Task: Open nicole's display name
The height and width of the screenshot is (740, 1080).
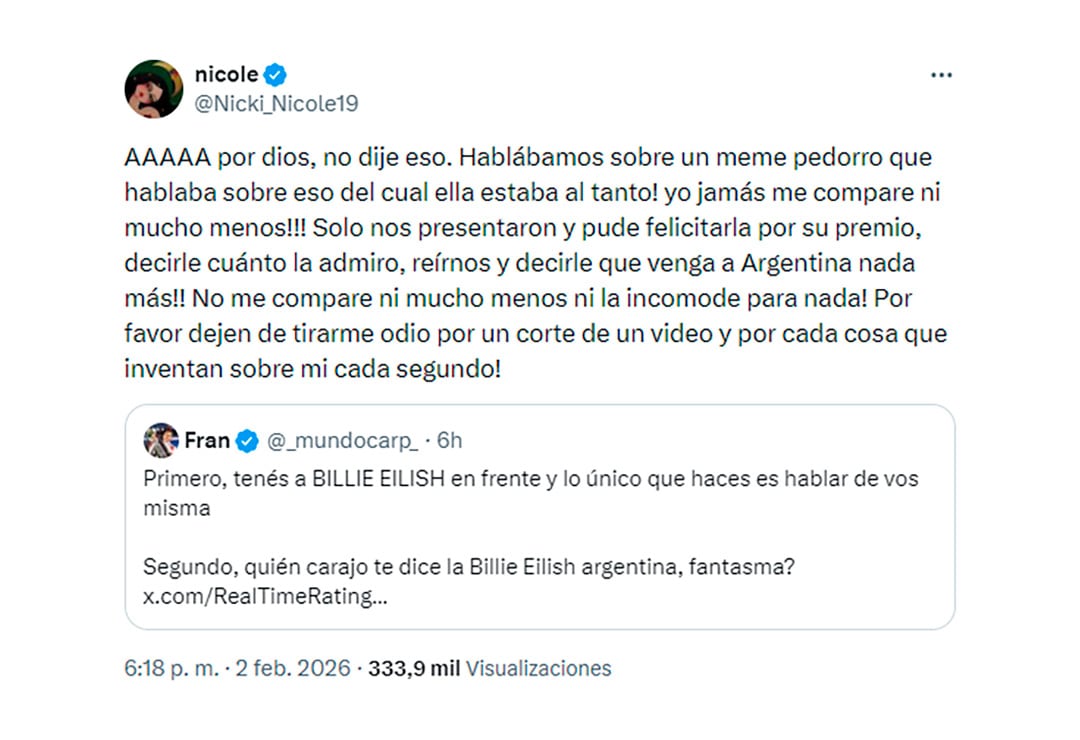Action: coord(228,72)
